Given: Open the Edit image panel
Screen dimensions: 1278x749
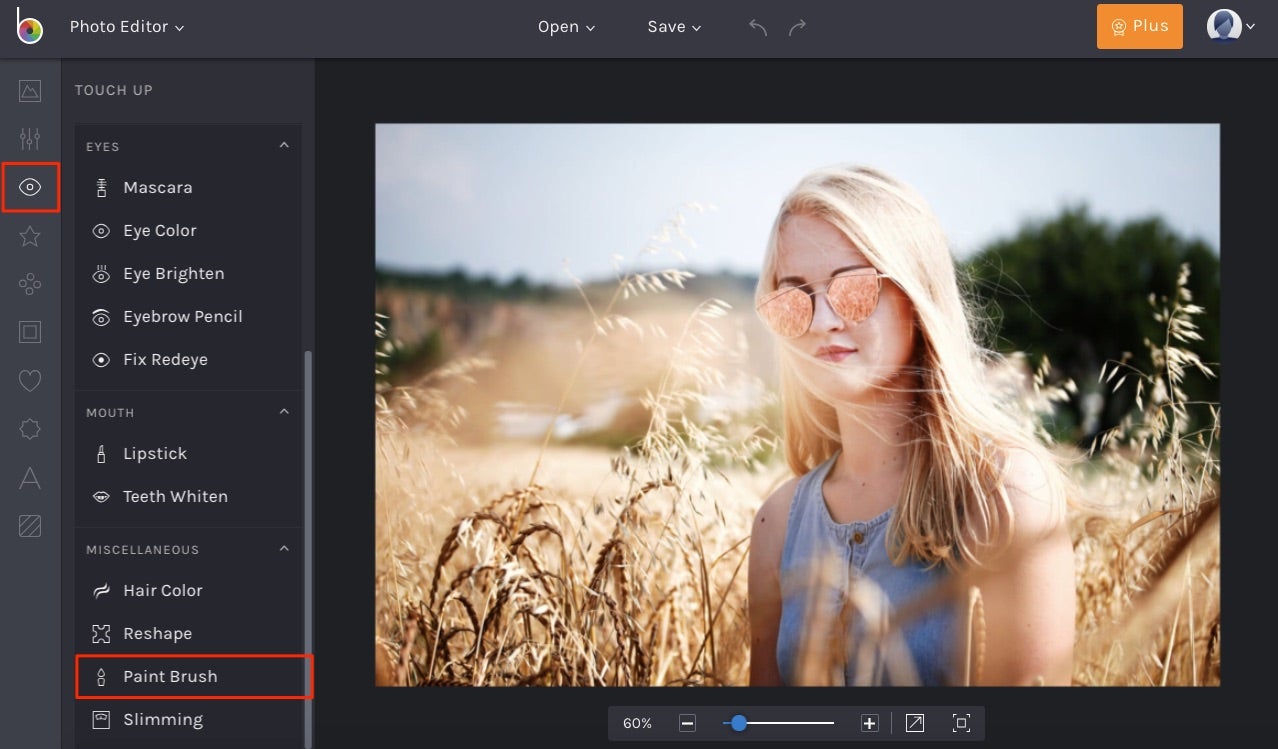Looking at the screenshot, I should pos(30,90).
